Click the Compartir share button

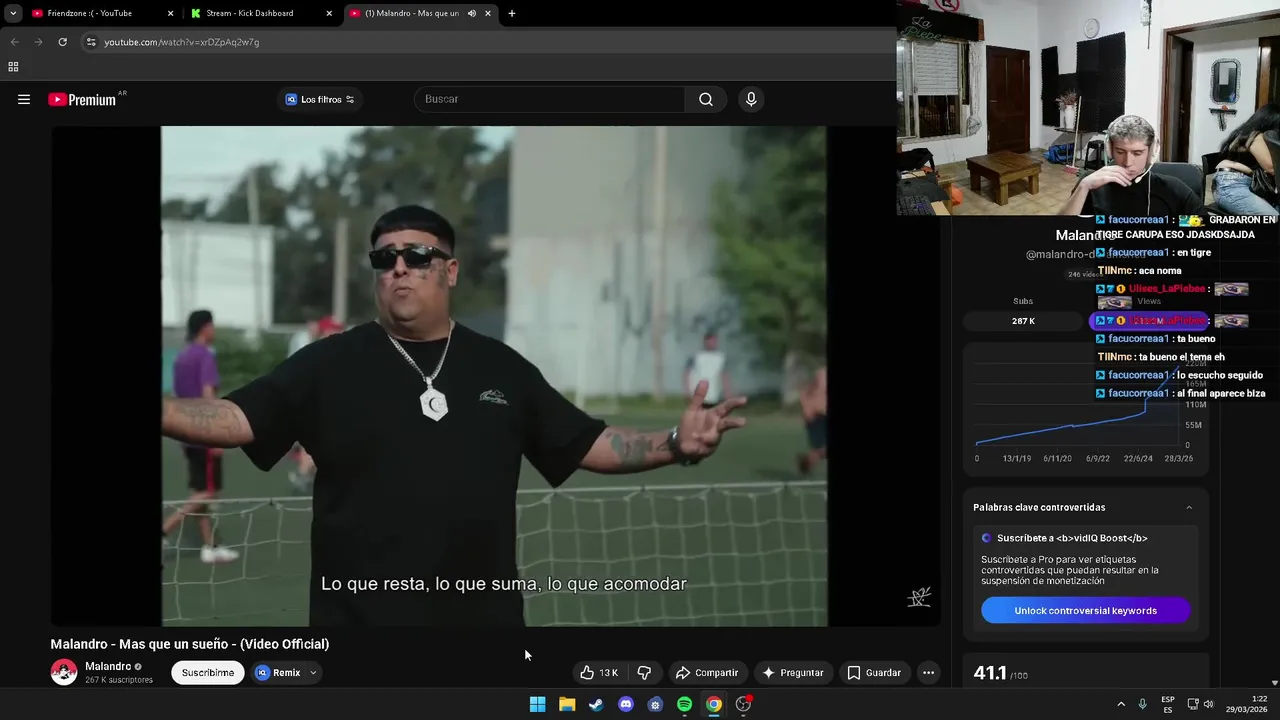pyautogui.click(x=707, y=673)
